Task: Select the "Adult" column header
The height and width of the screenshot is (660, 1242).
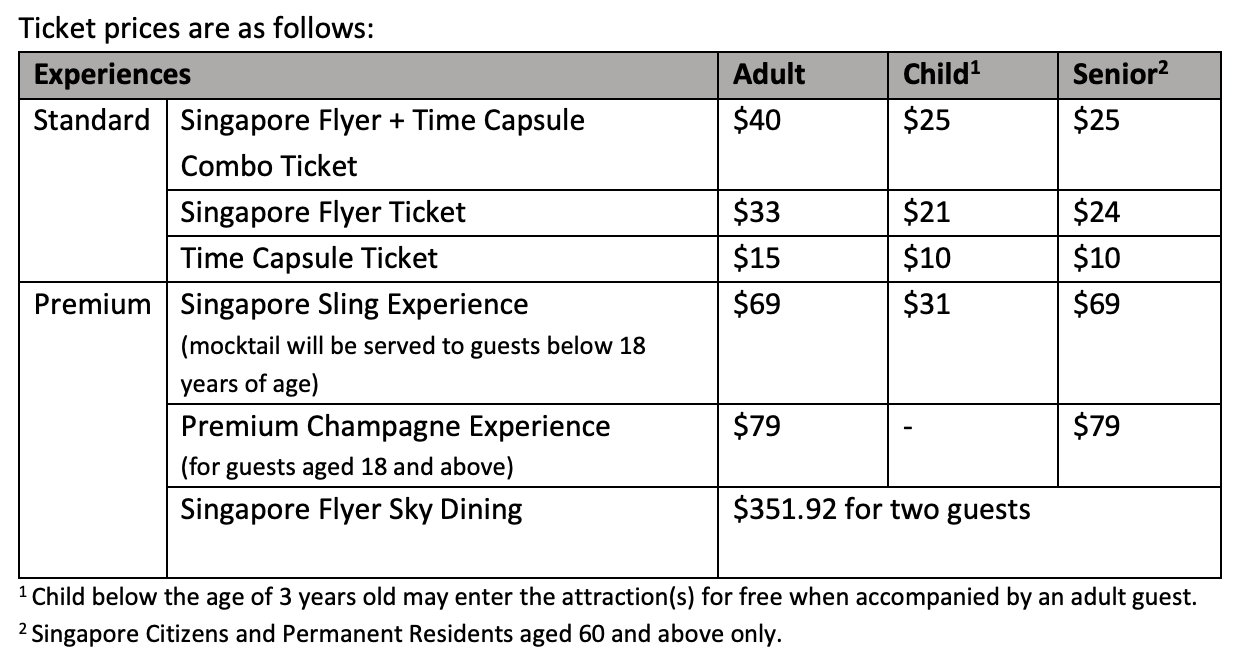Action: [768, 75]
